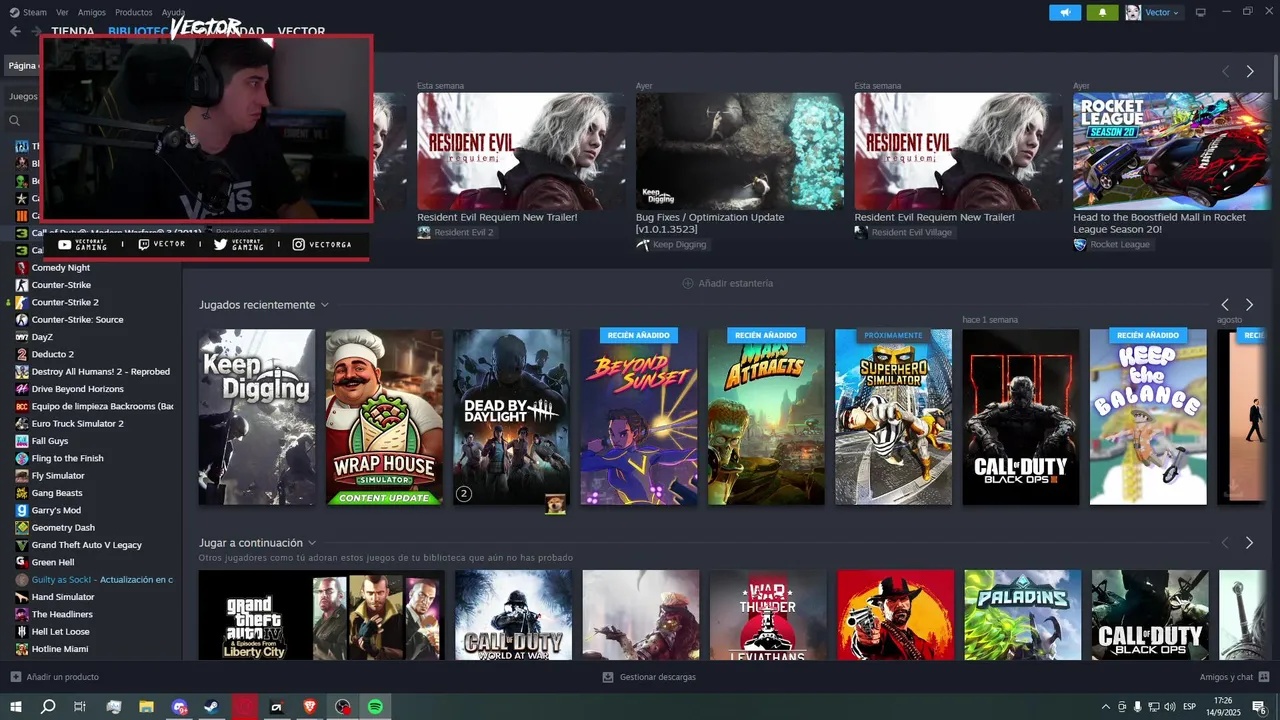1280x720 pixels.
Task: Click Añadir estantería
Action: 728,283
